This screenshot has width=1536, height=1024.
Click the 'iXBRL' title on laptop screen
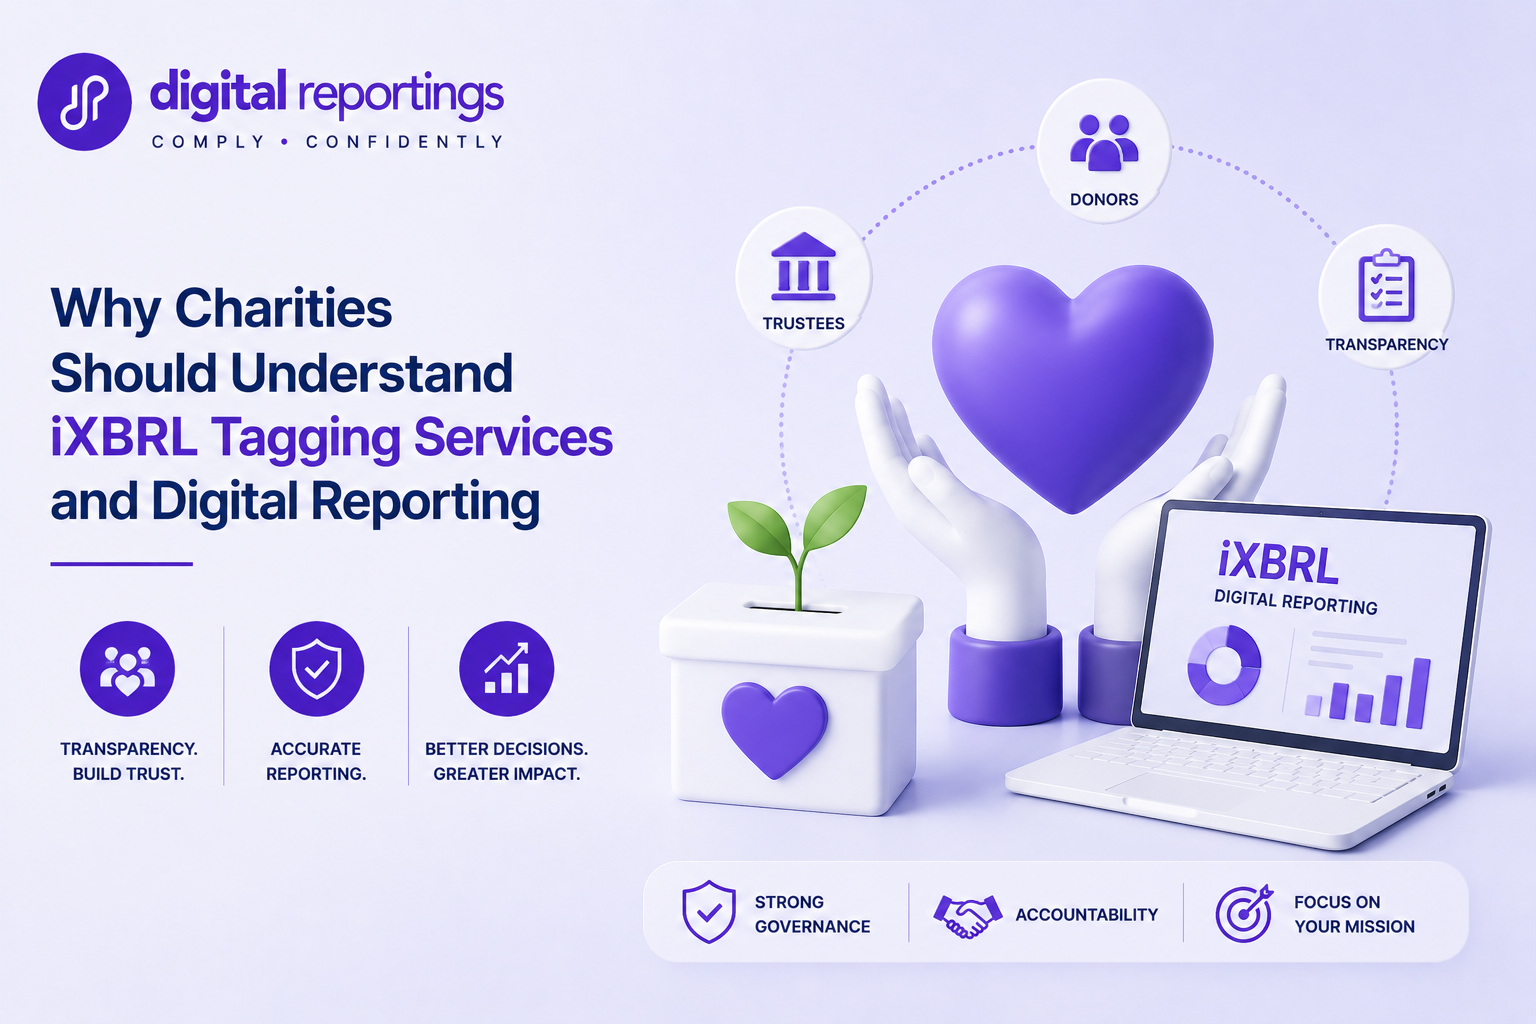click(x=1278, y=563)
